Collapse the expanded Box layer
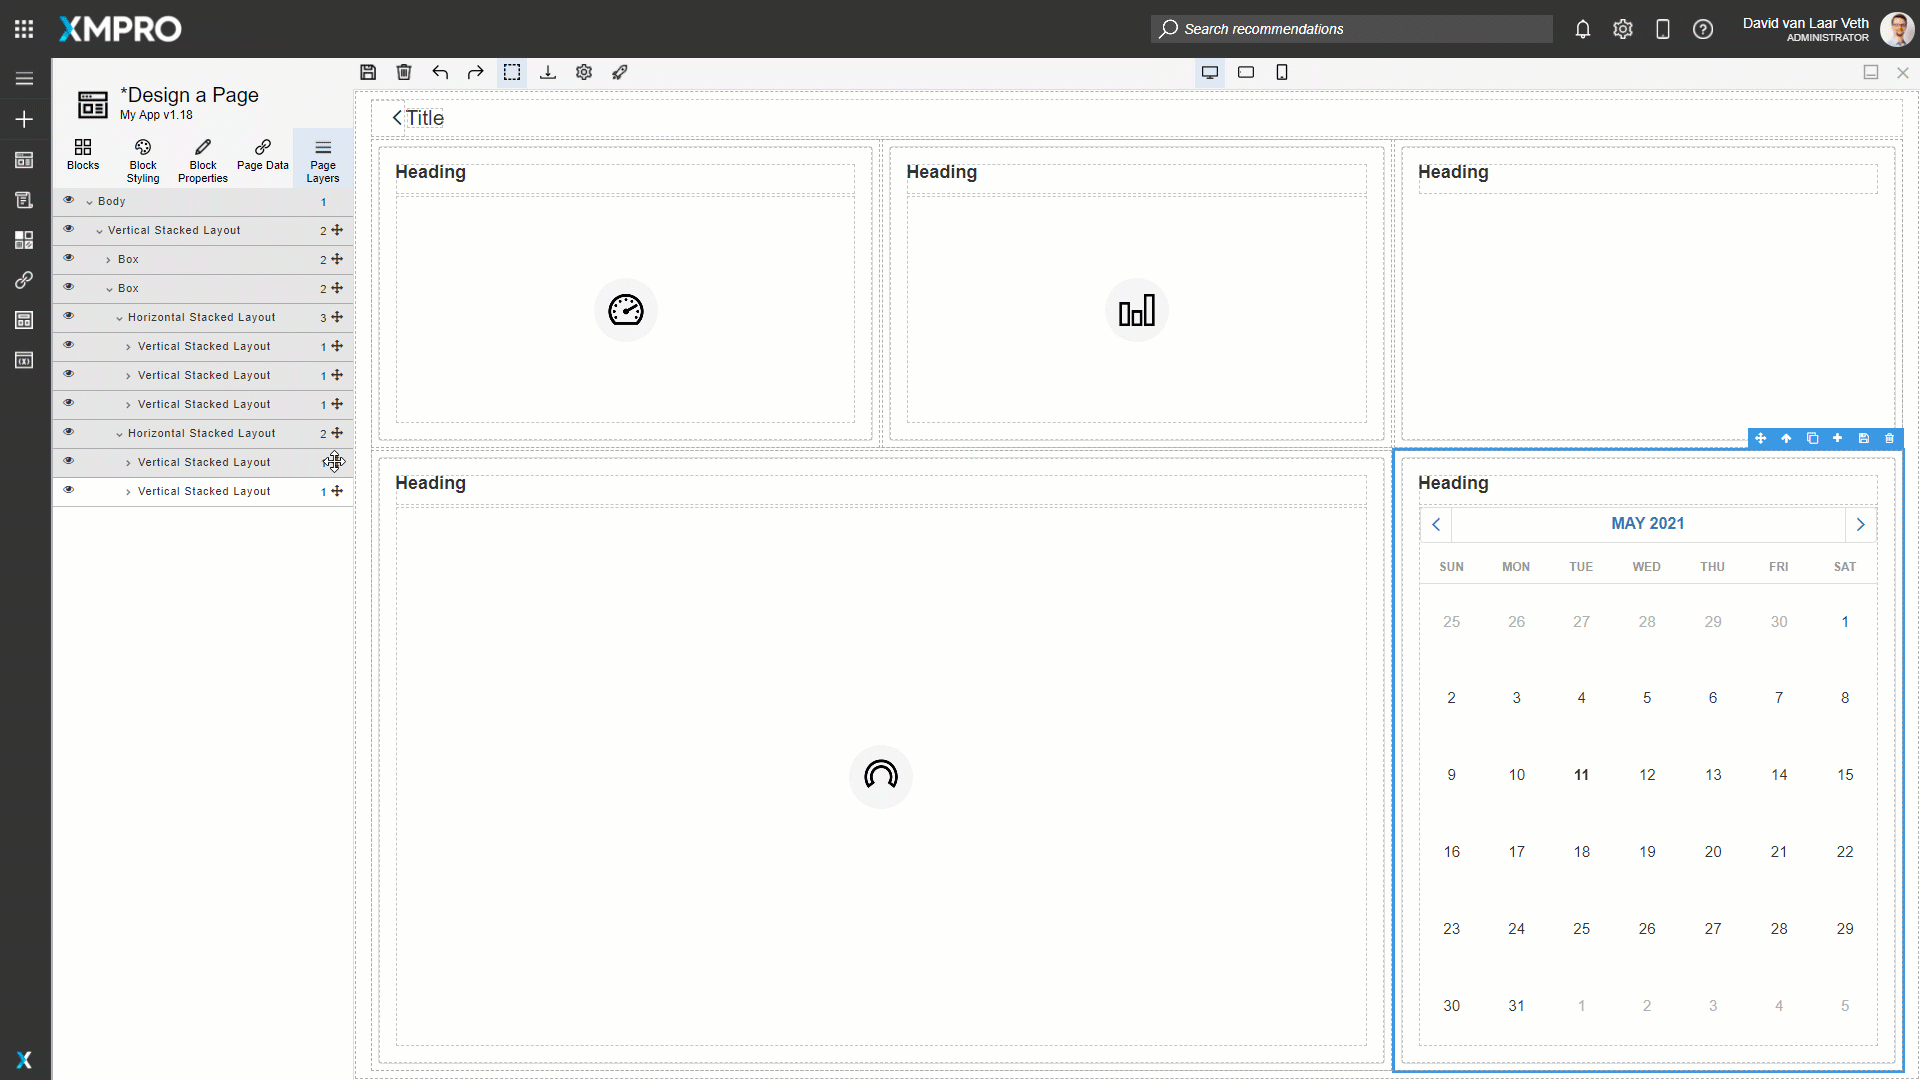 110,289
